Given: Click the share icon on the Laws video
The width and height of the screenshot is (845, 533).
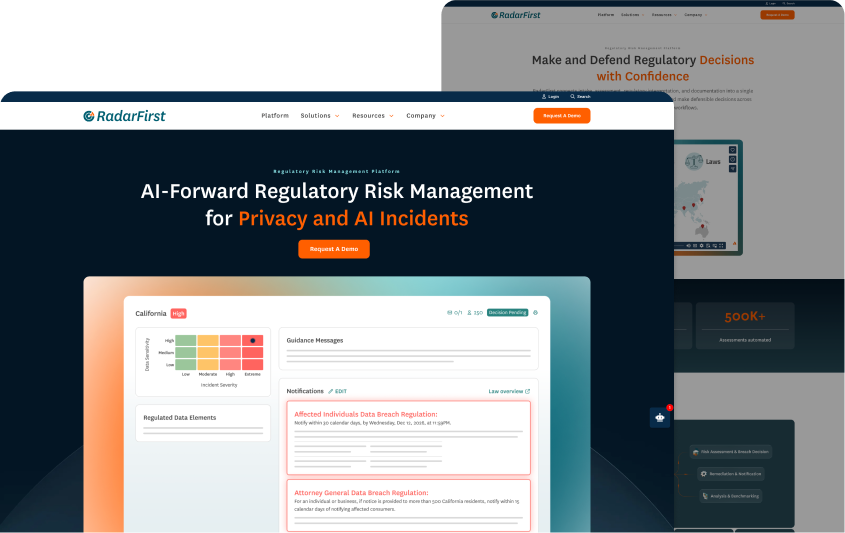Looking at the screenshot, I should (732, 169).
